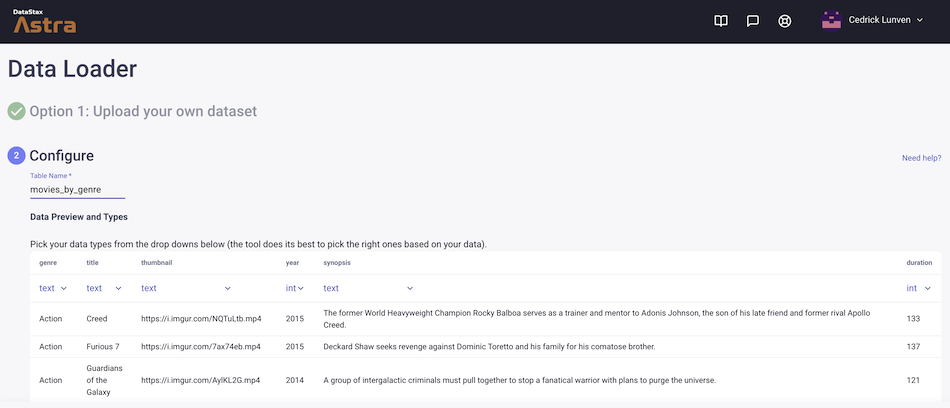The width and height of the screenshot is (950, 408).
Task: Open title column data type dropdown
Action: click(104, 288)
